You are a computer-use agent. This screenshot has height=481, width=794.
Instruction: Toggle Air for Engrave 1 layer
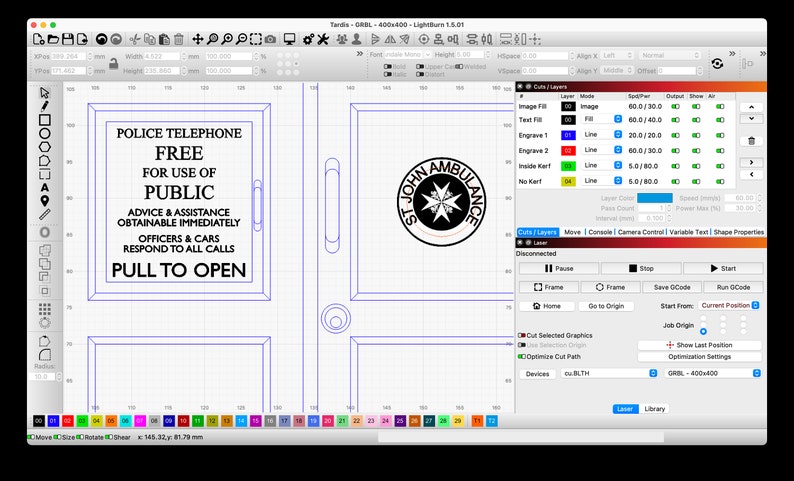(720, 135)
